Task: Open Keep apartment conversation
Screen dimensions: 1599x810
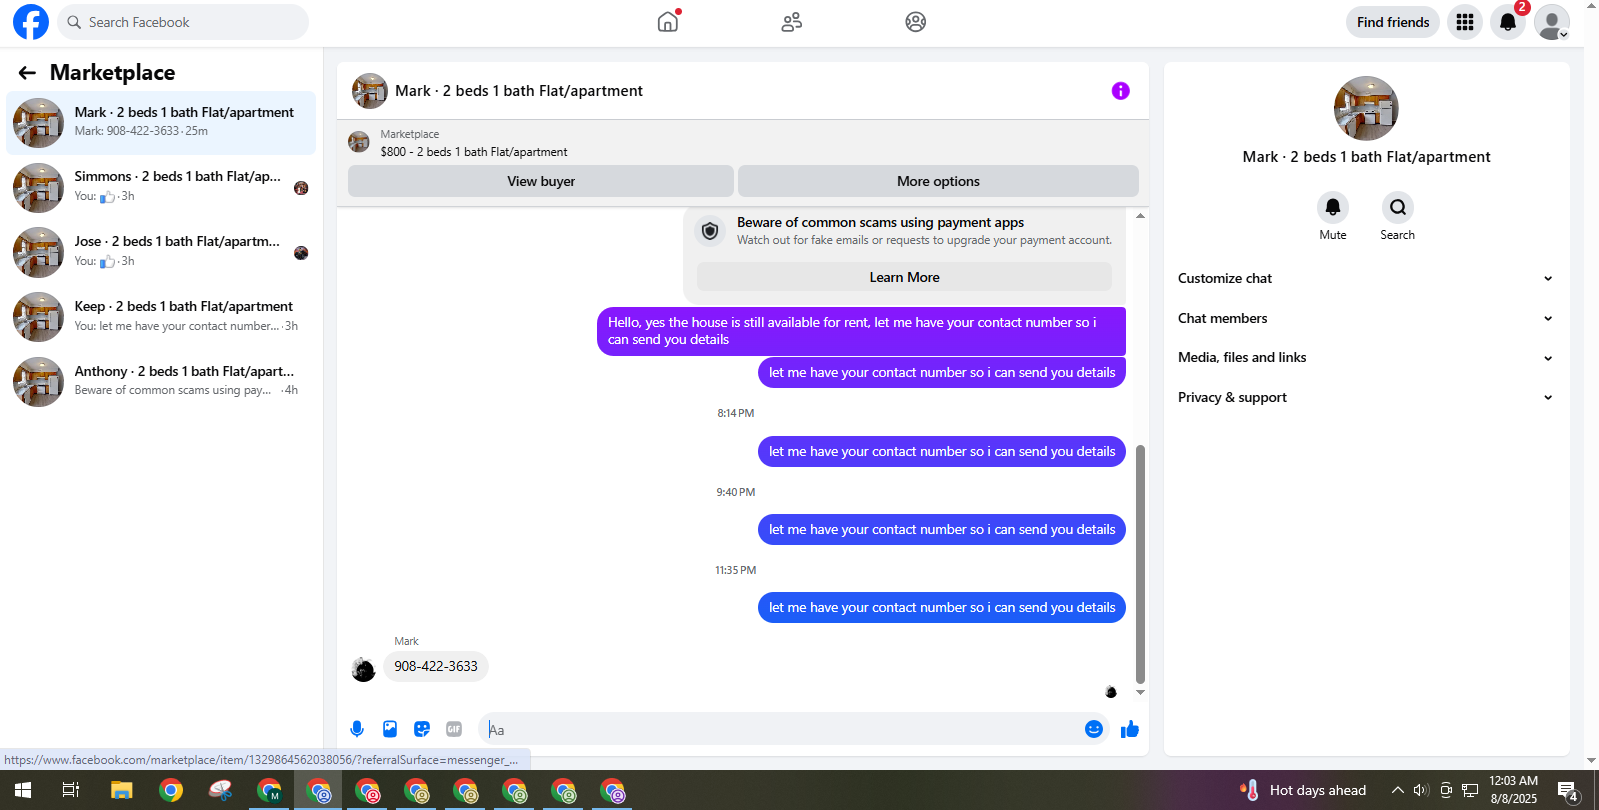Action: click(161, 317)
